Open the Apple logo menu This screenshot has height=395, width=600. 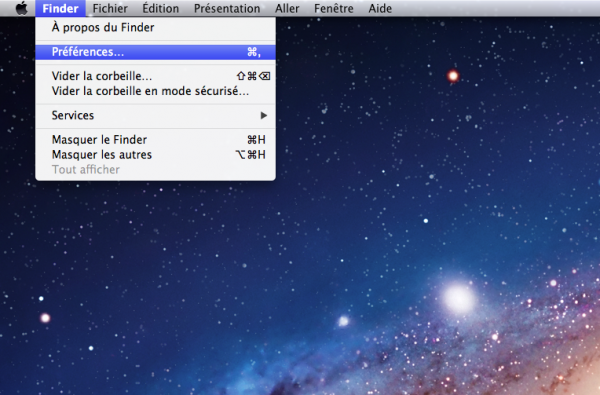pyautogui.click(x=22, y=8)
